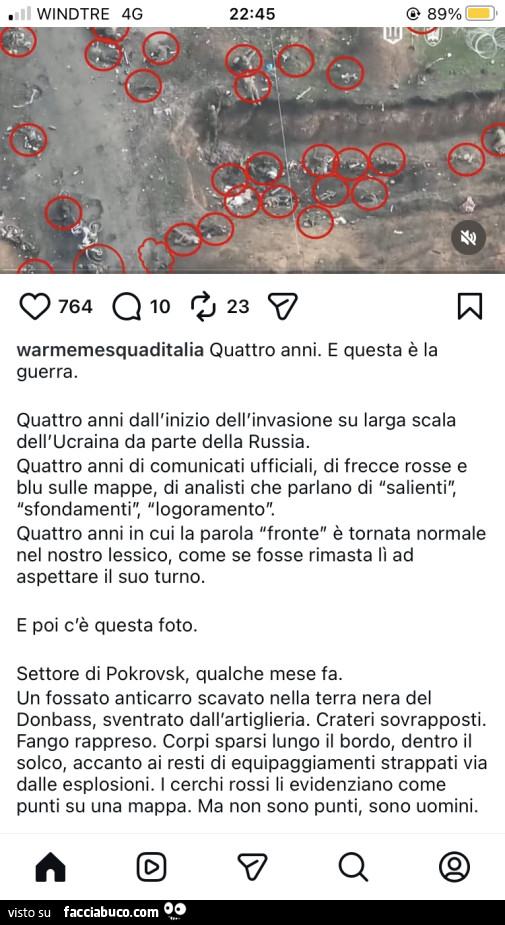Tap the 22:45 status bar clock
Image resolution: width=505 pixels, height=925 pixels.
click(252, 14)
